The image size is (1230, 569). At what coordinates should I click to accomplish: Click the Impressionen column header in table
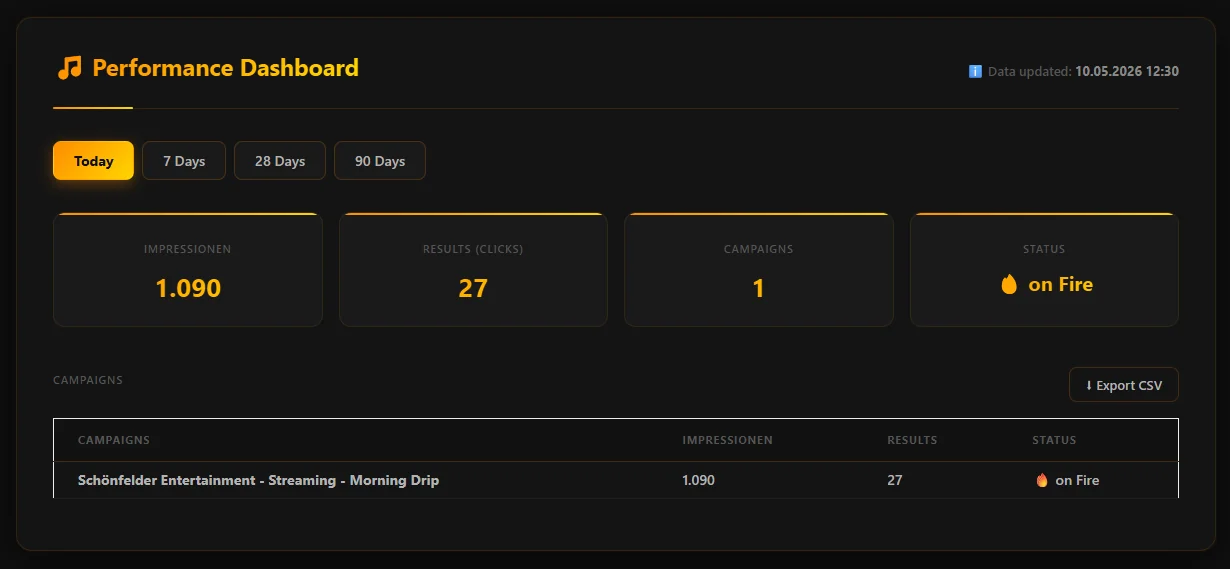tap(727, 440)
